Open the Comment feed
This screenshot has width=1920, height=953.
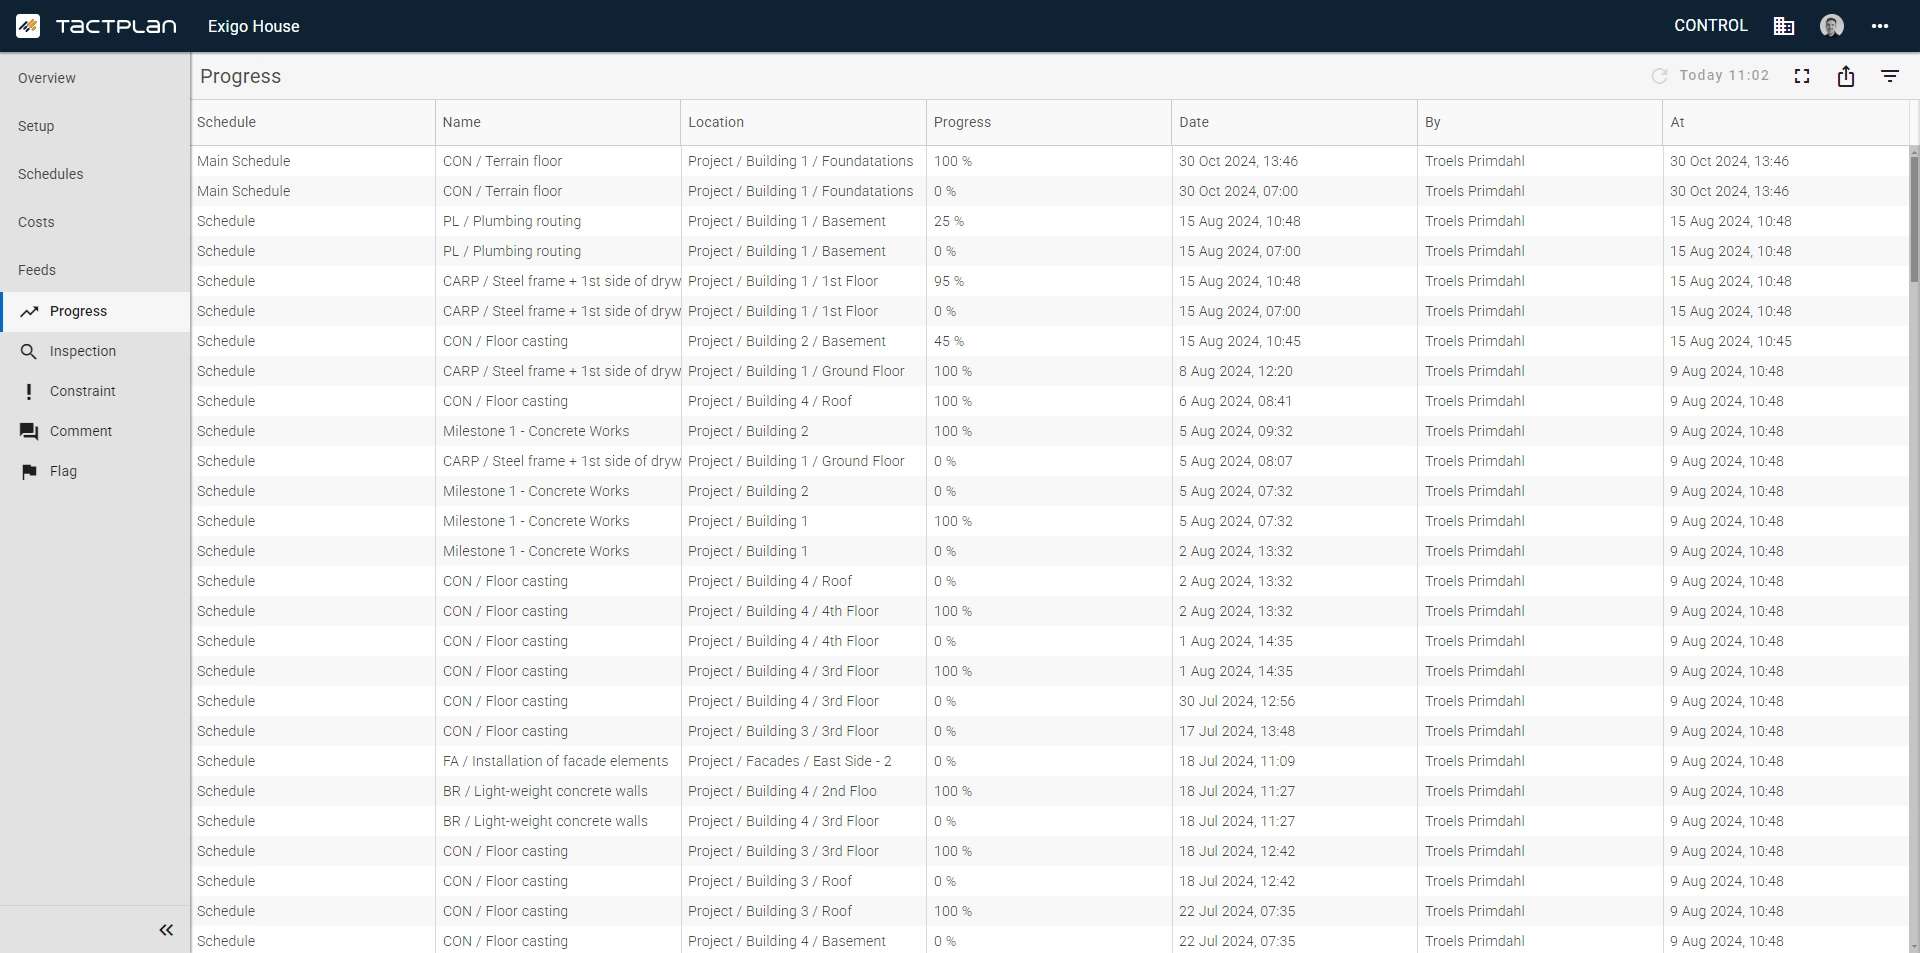click(95, 431)
